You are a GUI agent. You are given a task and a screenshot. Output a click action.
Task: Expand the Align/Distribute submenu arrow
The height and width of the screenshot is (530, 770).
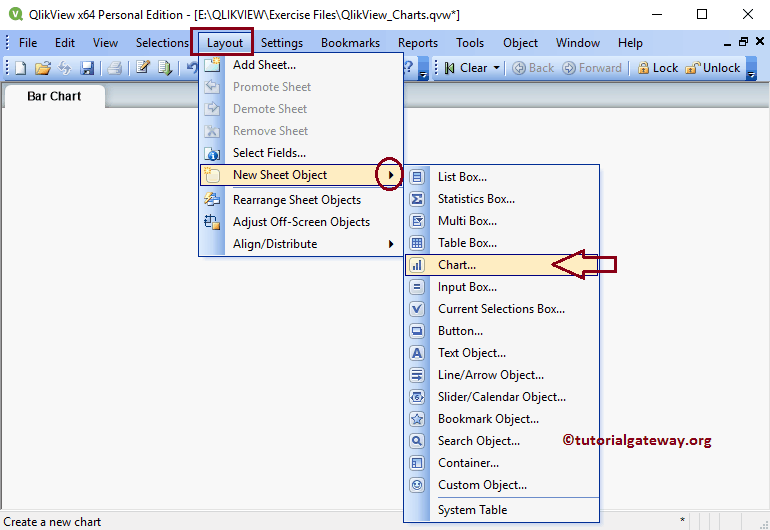pos(391,244)
